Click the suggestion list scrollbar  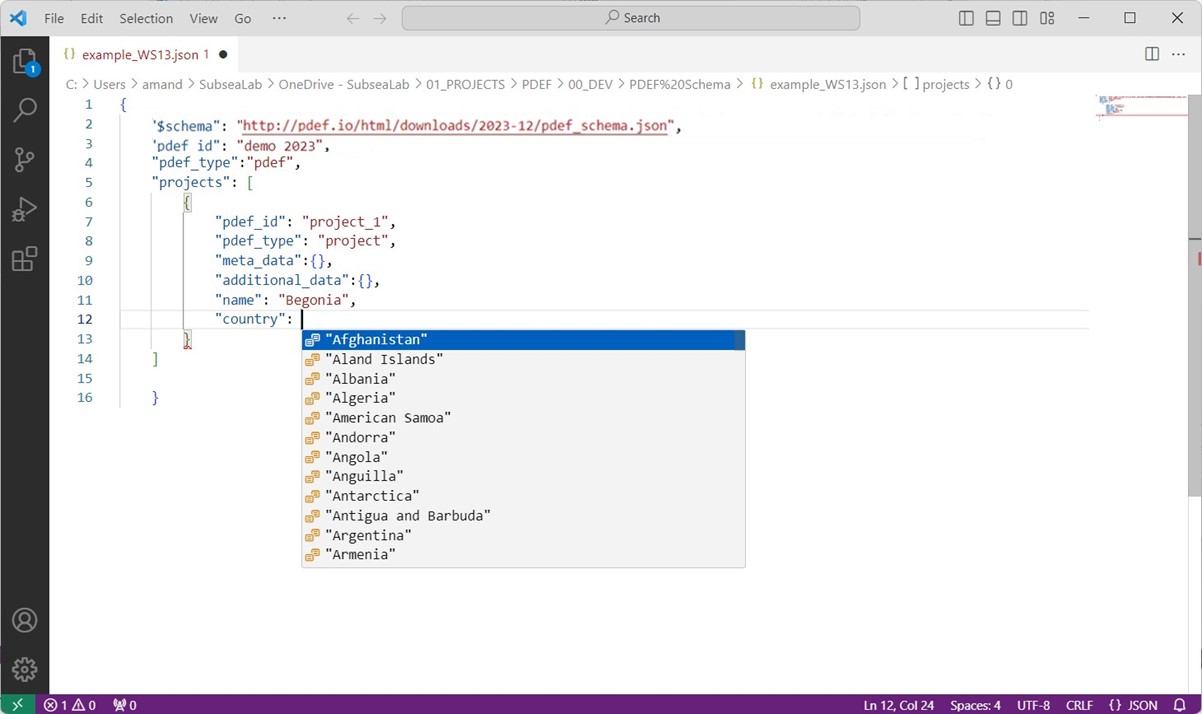point(740,340)
